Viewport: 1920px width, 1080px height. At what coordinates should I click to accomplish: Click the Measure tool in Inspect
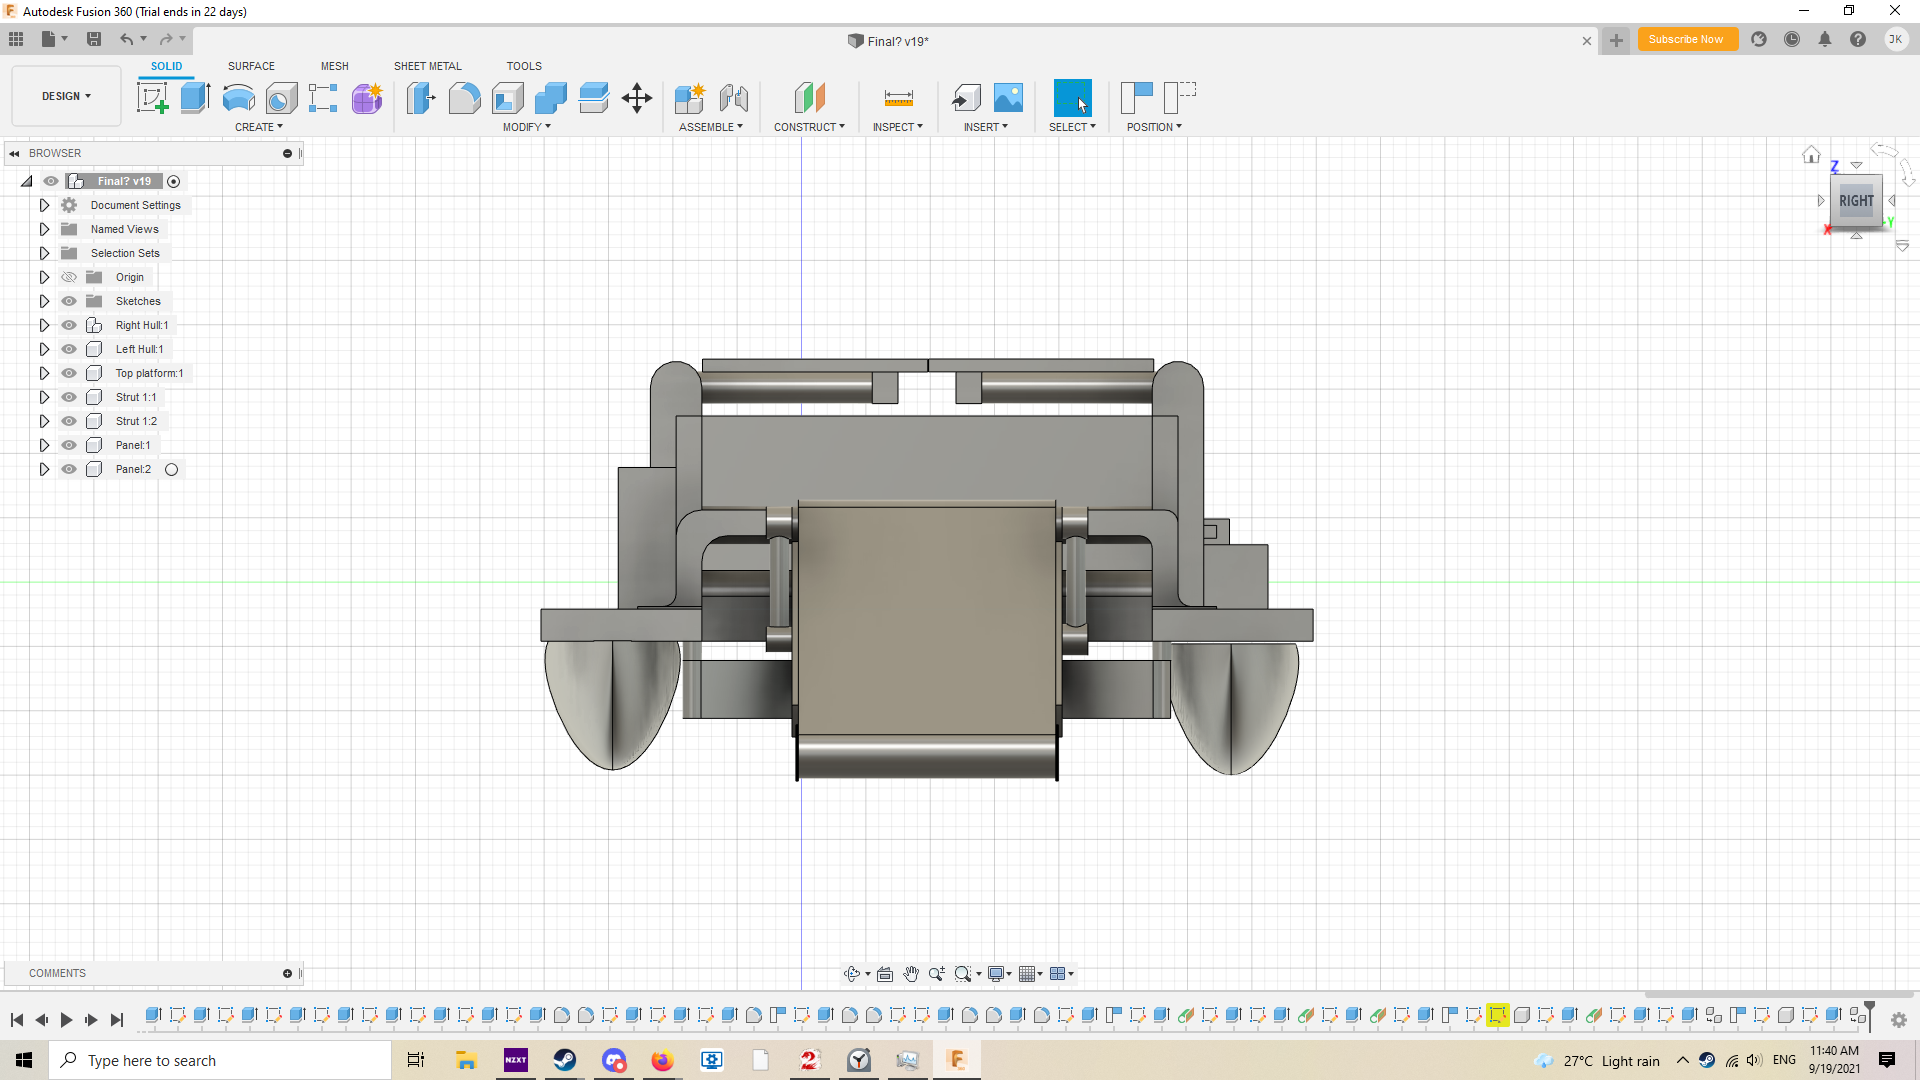click(x=898, y=98)
